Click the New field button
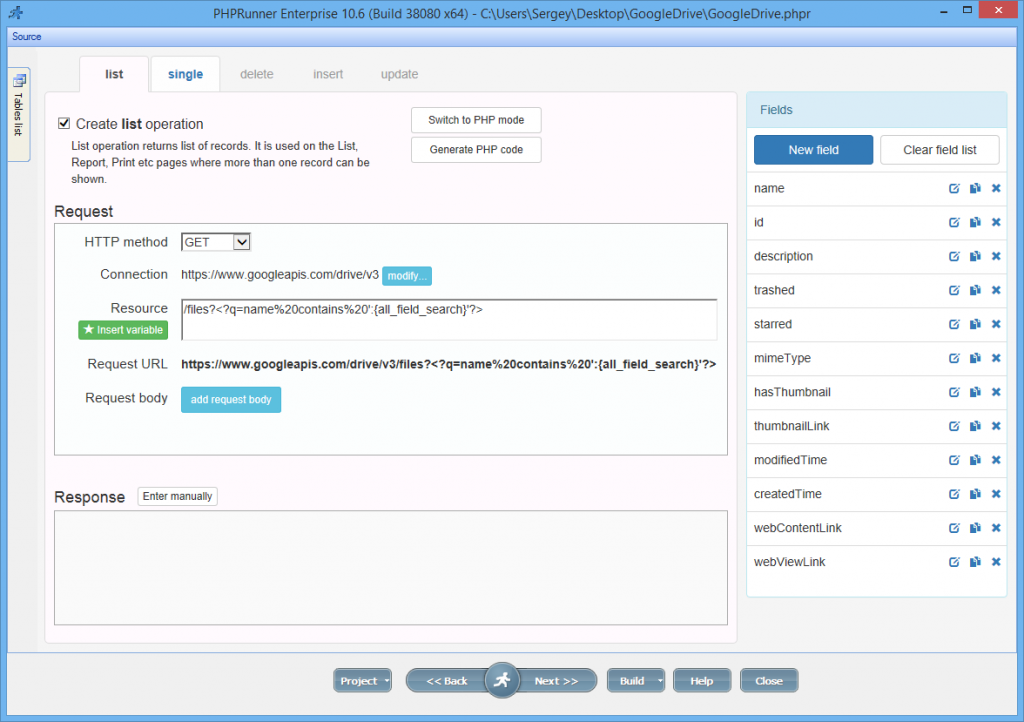 click(x=813, y=149)
